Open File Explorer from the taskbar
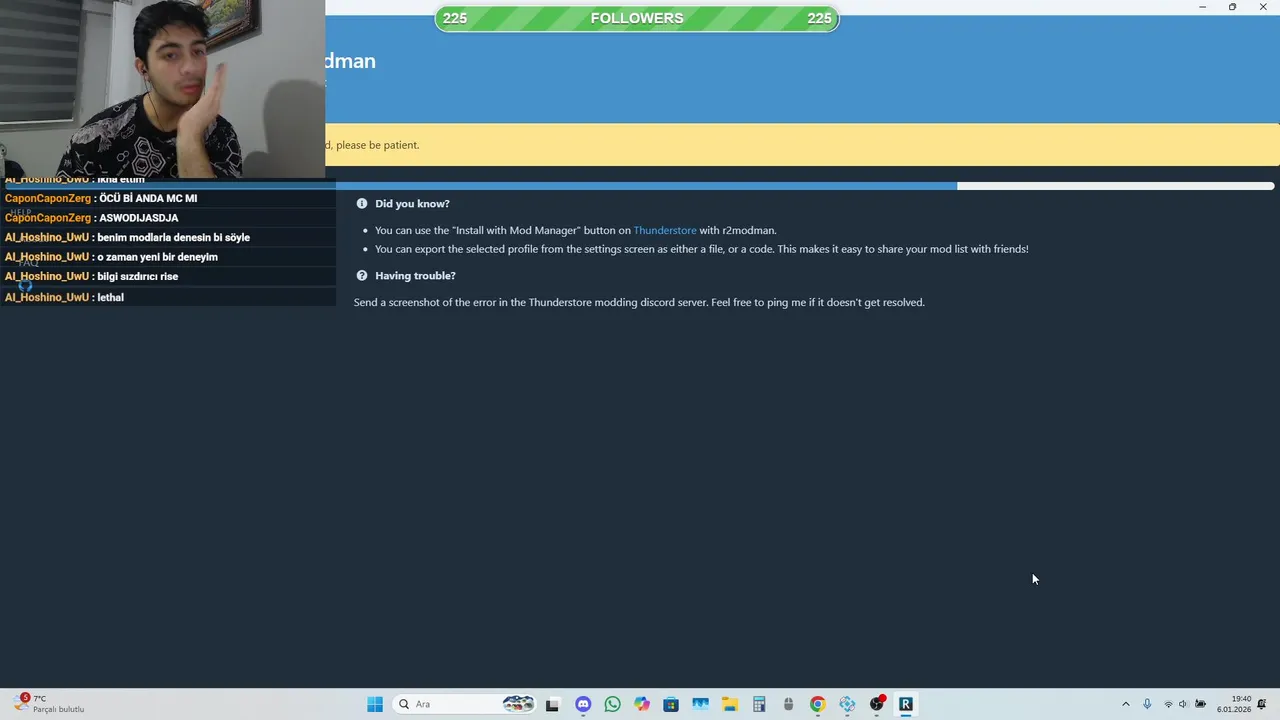The width and height of the screenshot is (1280, 720). tap(729, 704)
